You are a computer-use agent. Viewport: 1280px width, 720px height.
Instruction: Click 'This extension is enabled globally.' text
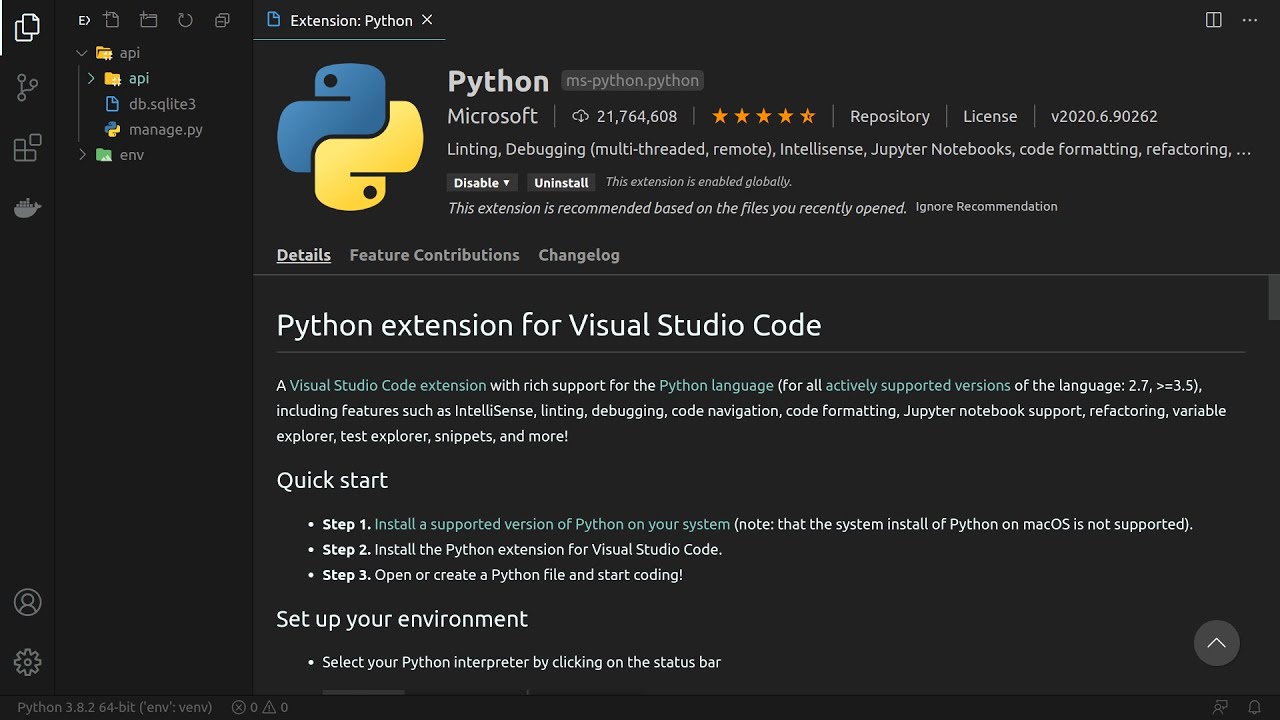[x=698, y=182]
